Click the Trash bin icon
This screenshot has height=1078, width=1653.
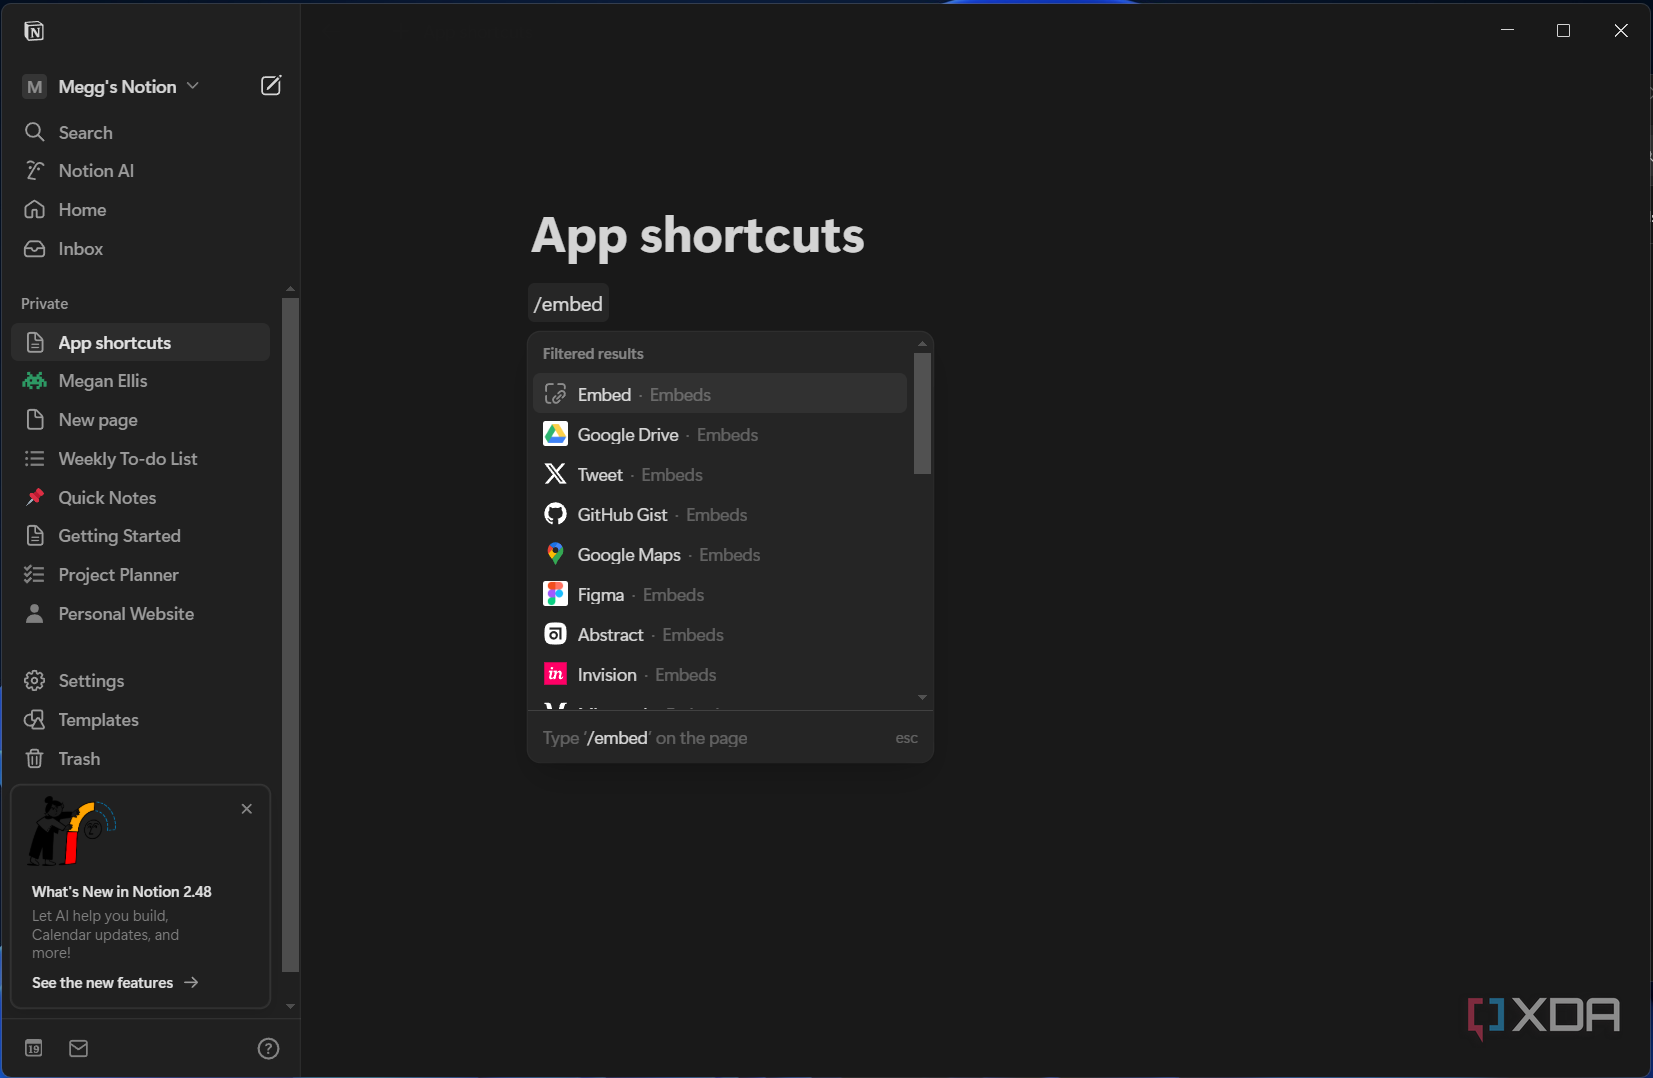pyautogui.click(x=35, y=759)
